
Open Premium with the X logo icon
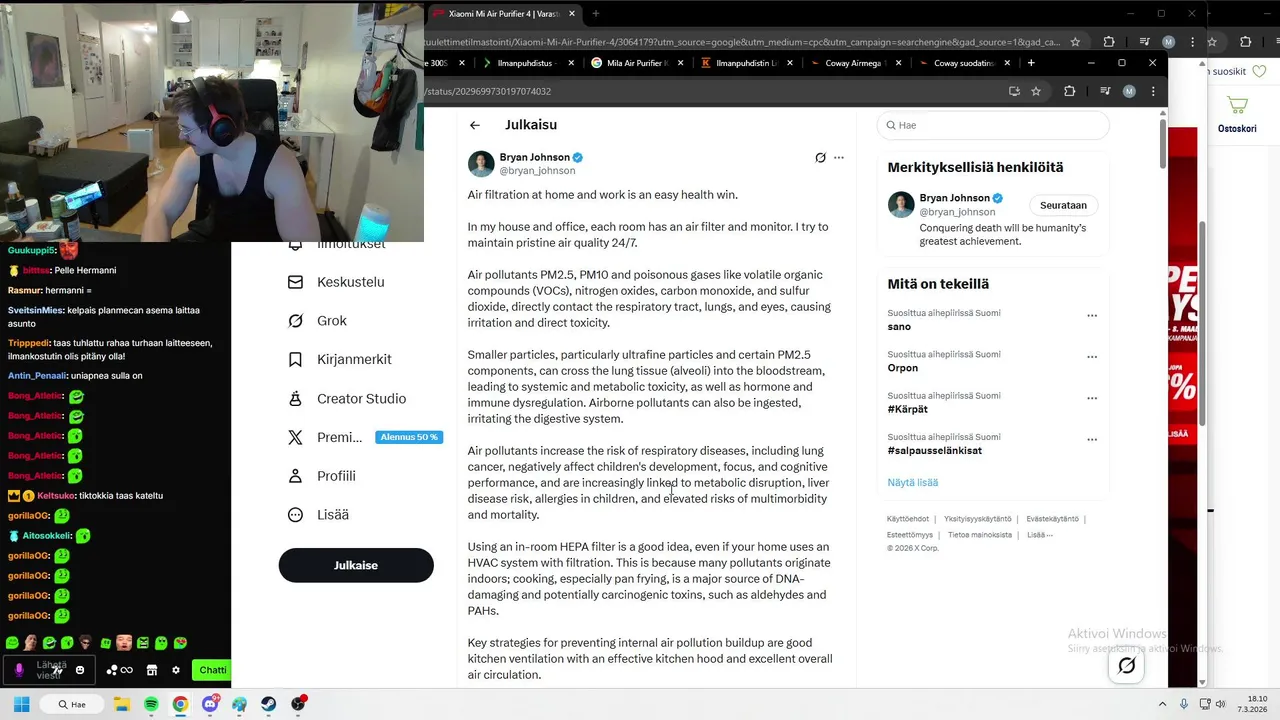point(325,437)
